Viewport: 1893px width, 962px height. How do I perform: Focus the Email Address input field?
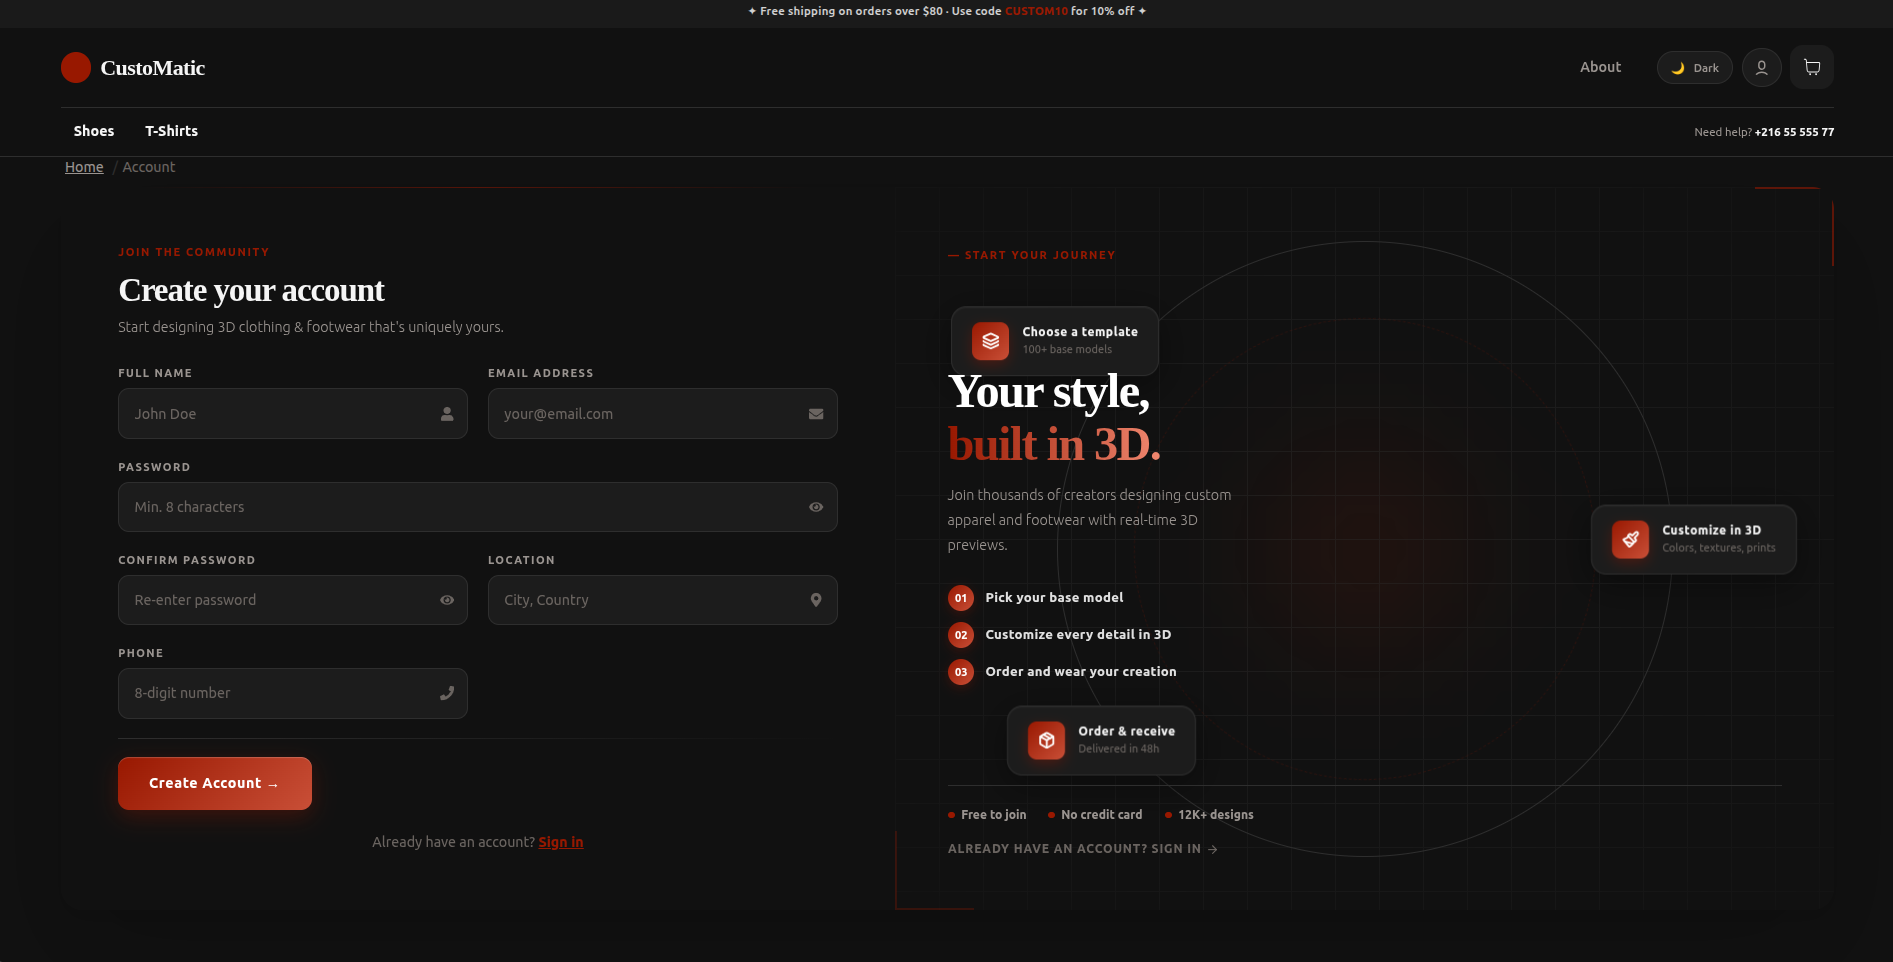tap(663, 414)
